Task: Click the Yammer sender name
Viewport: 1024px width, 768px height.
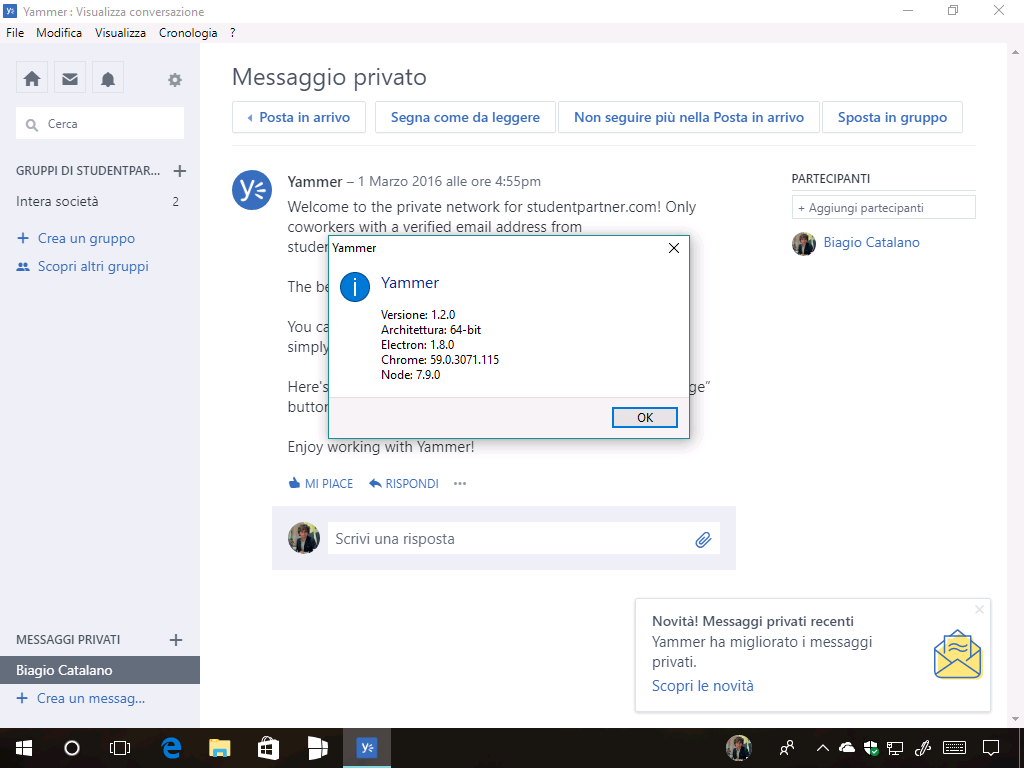Action: [x=315, y=182]
